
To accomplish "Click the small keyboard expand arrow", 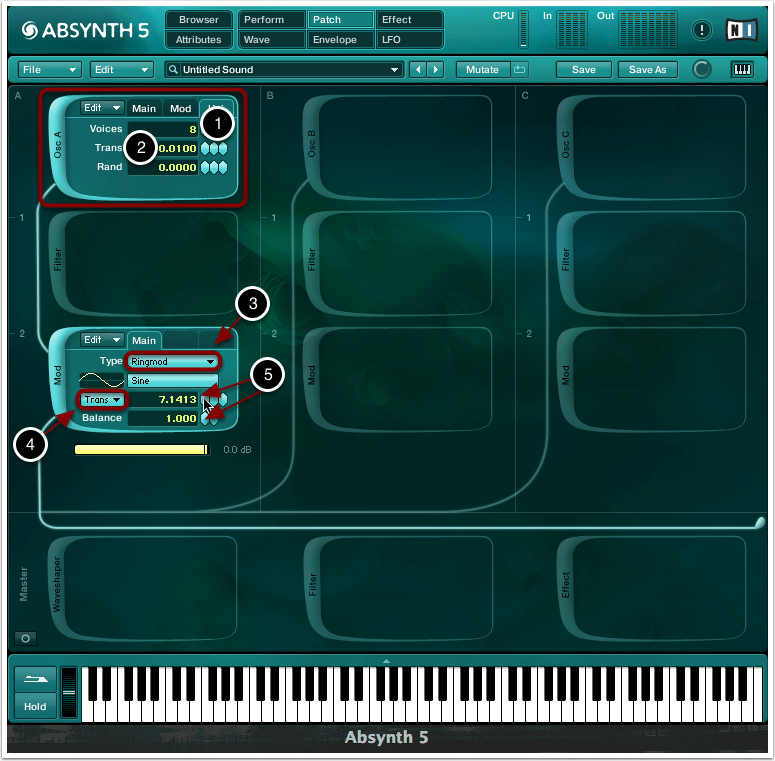I will (x=387, y=661).
